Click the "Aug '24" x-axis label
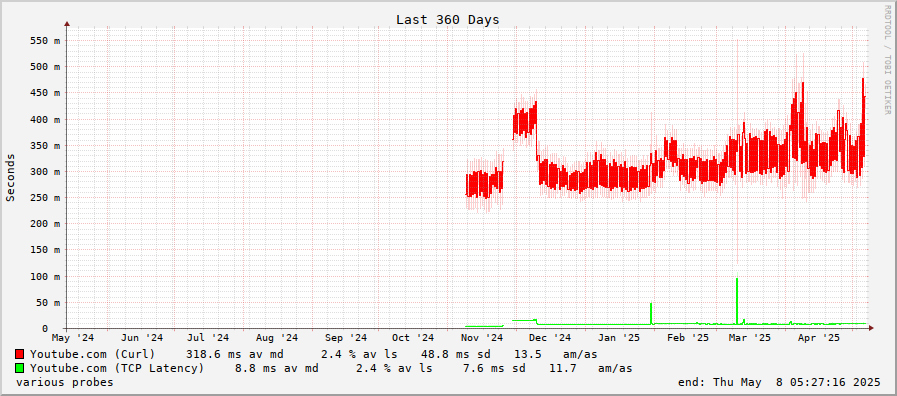The height and width of the screenshot is (396, 897). pyautogui.click(x=277, y=338)
